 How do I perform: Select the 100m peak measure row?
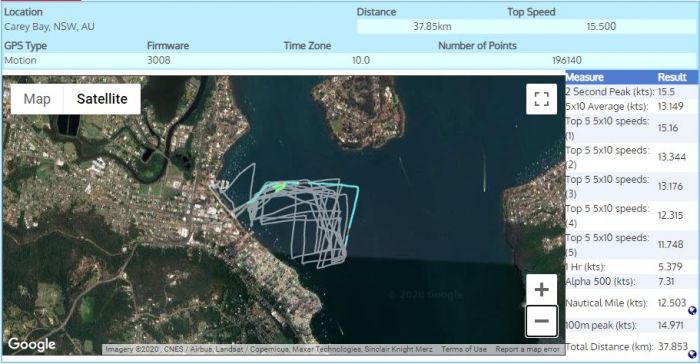click(631, 325)
